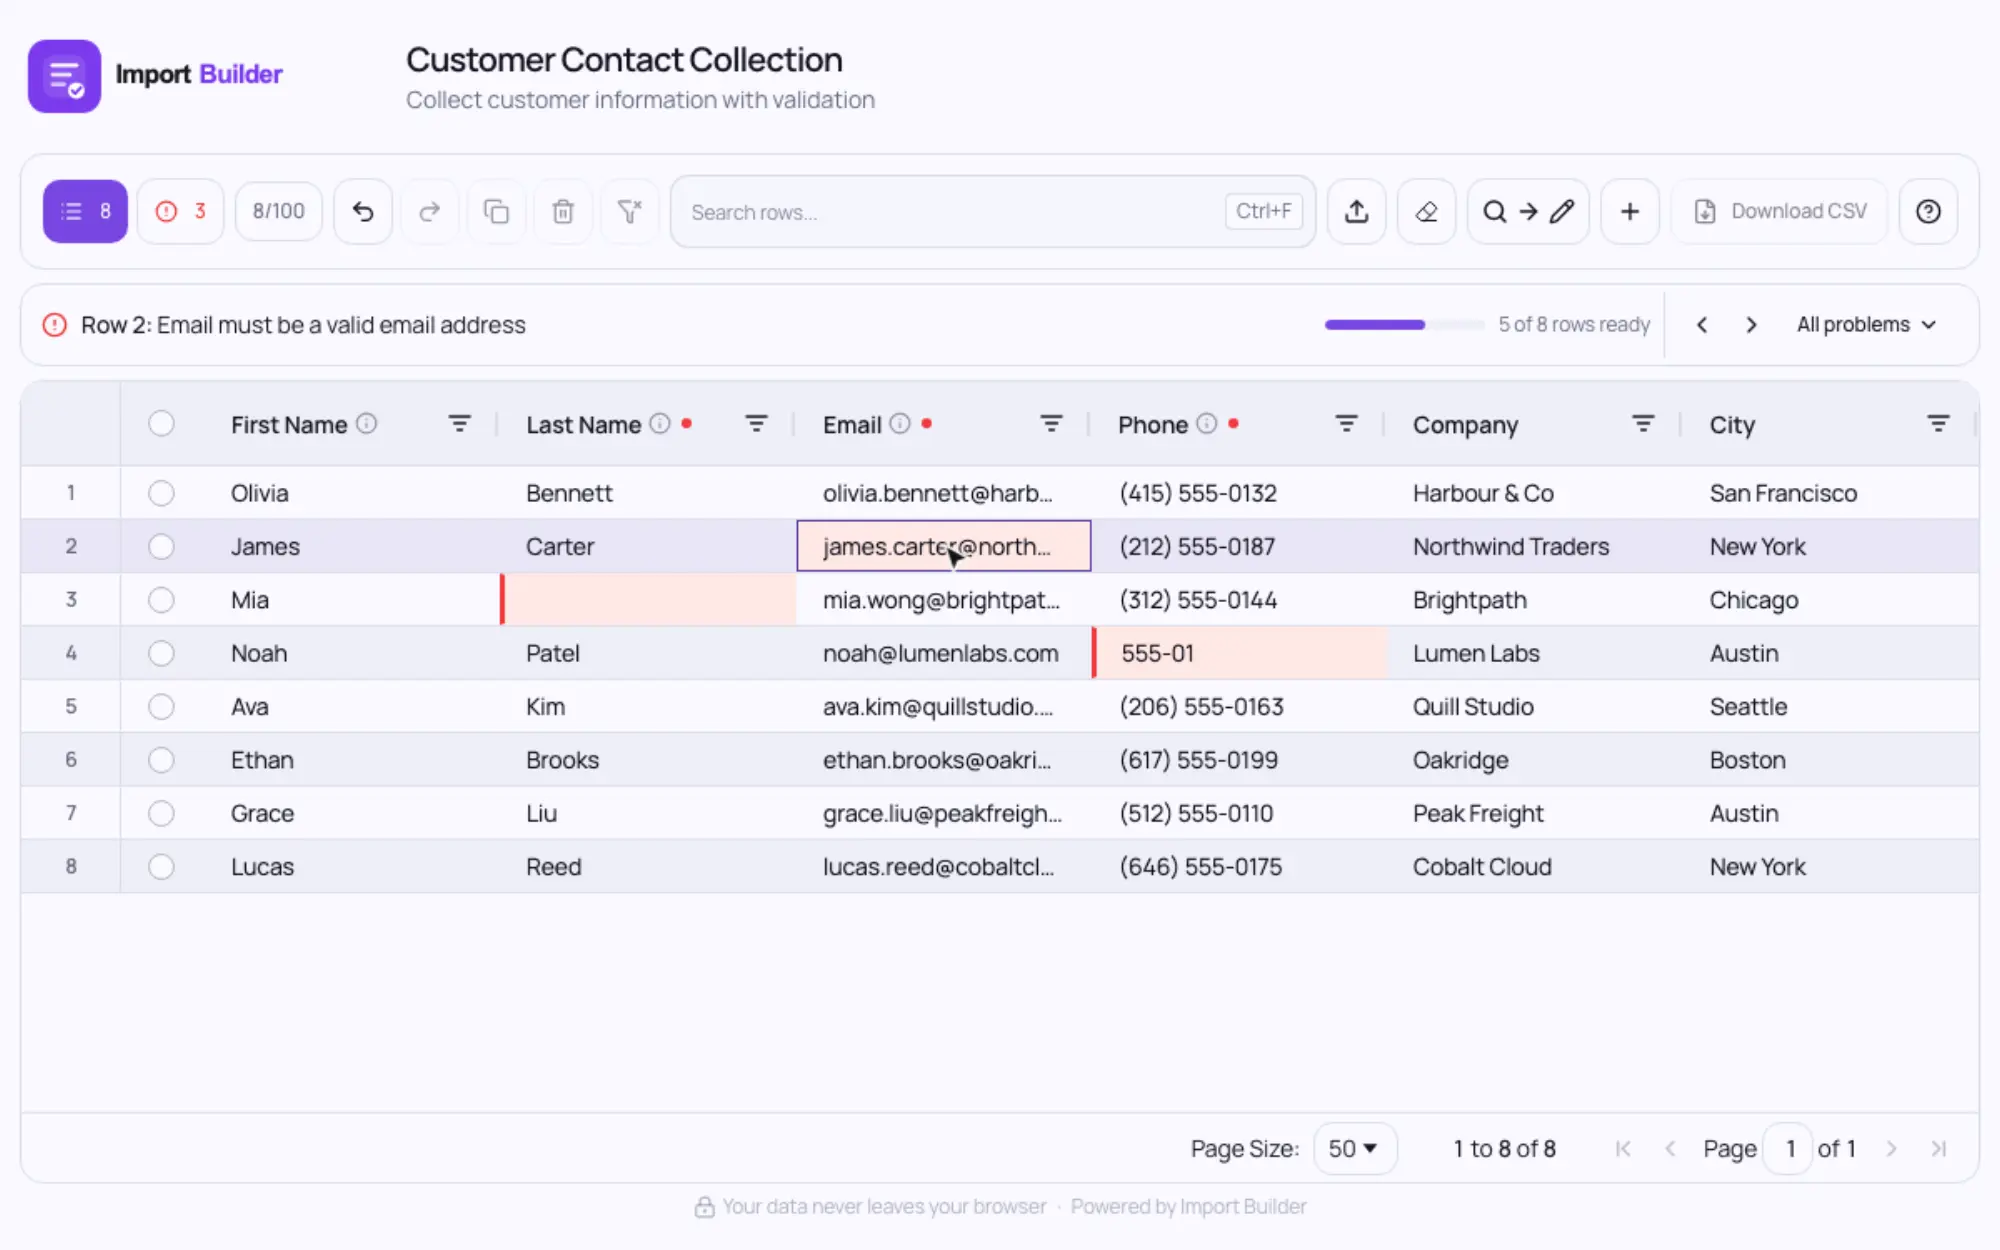Click the clear filters funnel icon
Image resolution: width=2000 pixels, height=1250 pixels.
(629, 211)
